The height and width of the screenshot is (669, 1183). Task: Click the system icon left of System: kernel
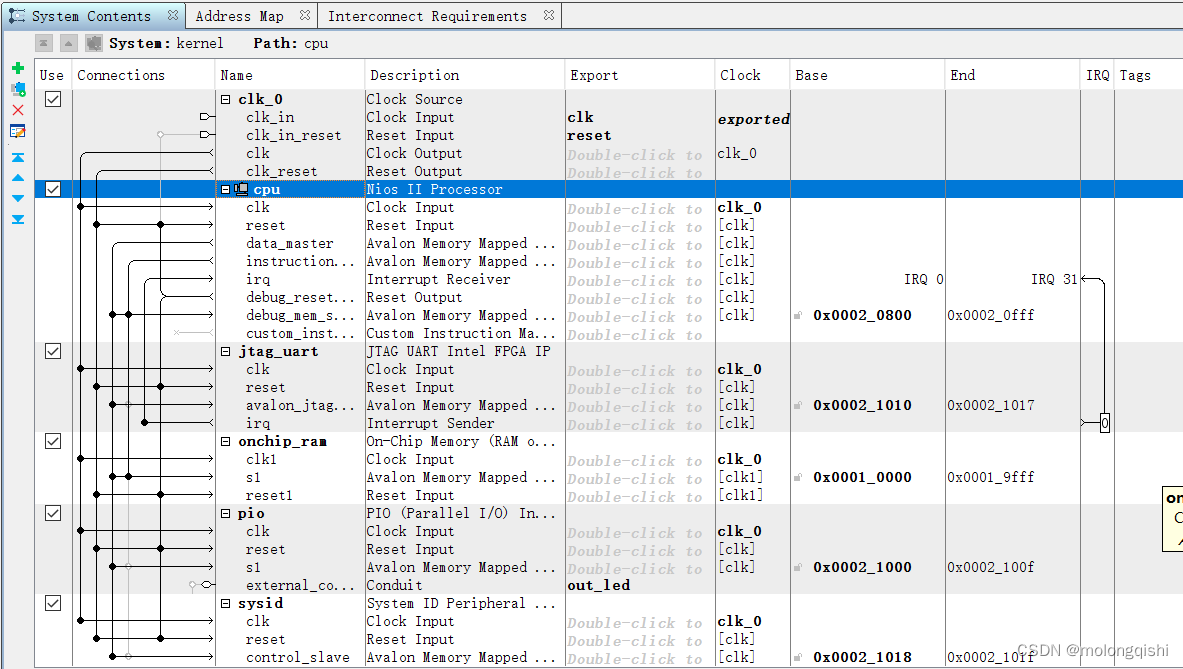(94, 44)
